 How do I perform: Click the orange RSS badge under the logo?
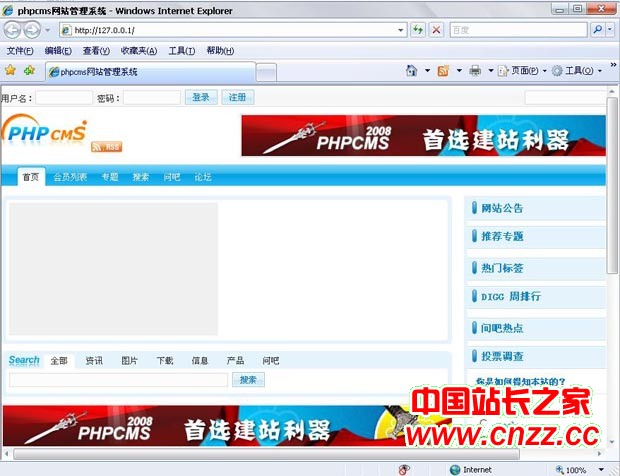pyautogui.click(x=106, y=147)
